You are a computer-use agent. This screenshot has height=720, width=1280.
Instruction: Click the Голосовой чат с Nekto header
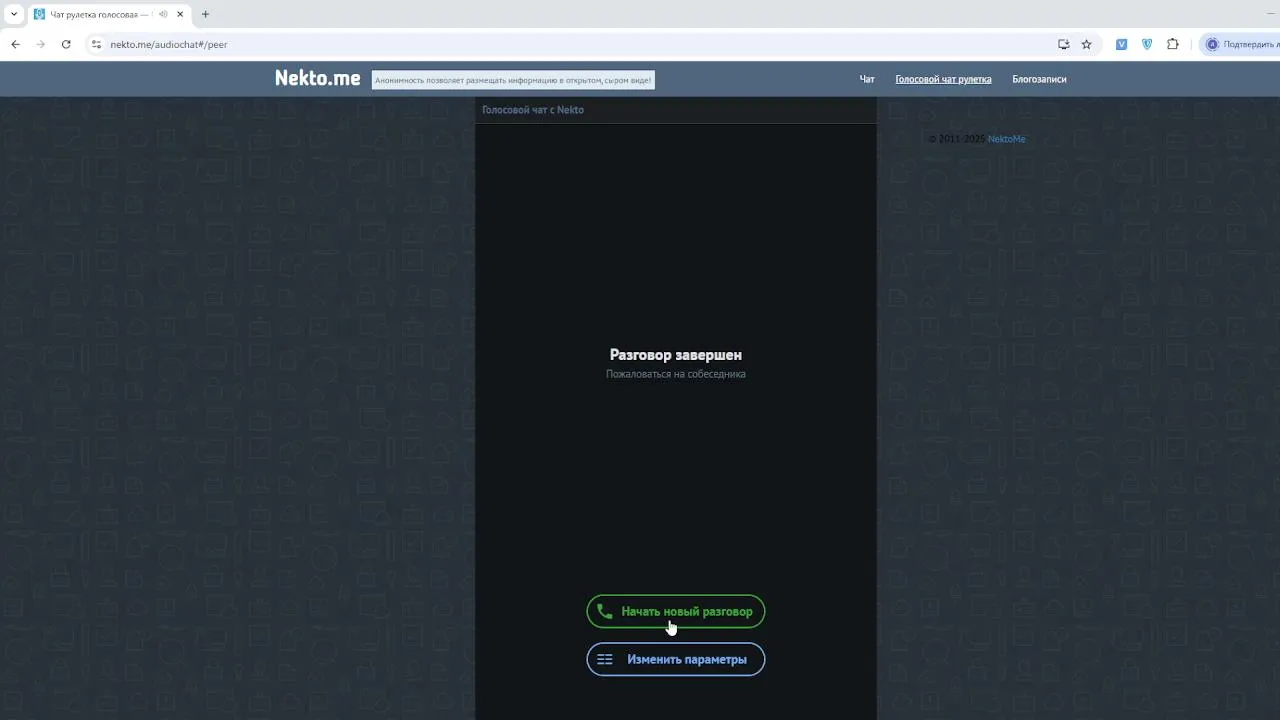(x=533, y=110)
